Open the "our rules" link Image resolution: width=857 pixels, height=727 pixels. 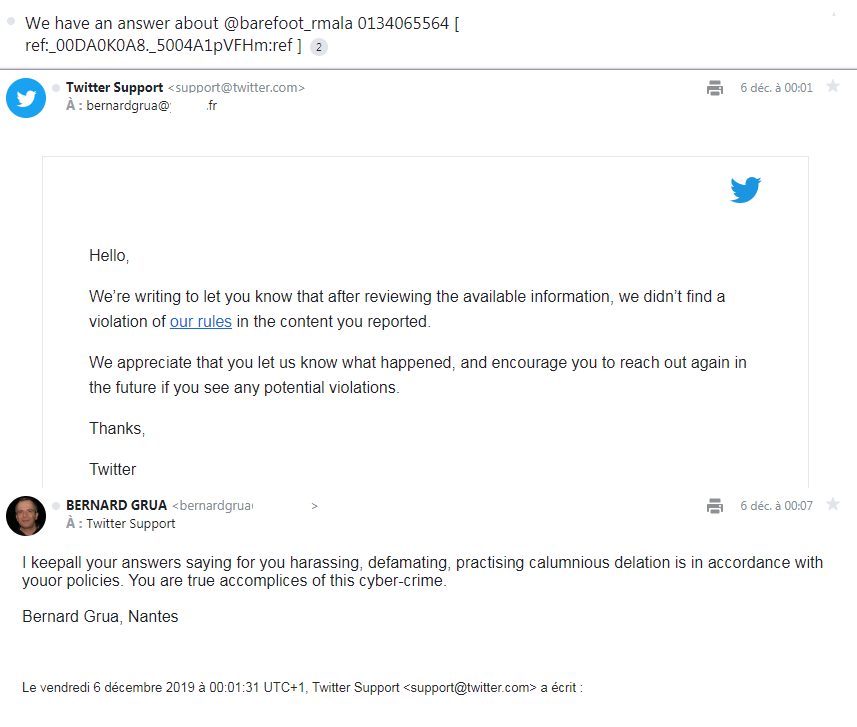[x=201, y=321]
